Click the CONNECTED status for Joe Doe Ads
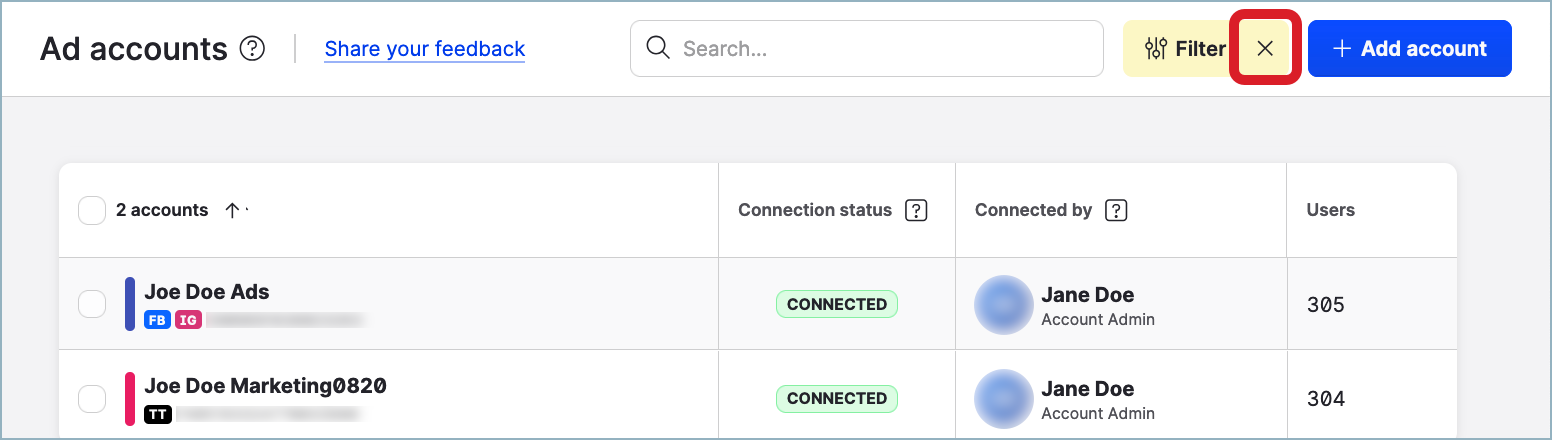Image resolution: width=1552 pixels, height=440 pixels. (836, 304)
